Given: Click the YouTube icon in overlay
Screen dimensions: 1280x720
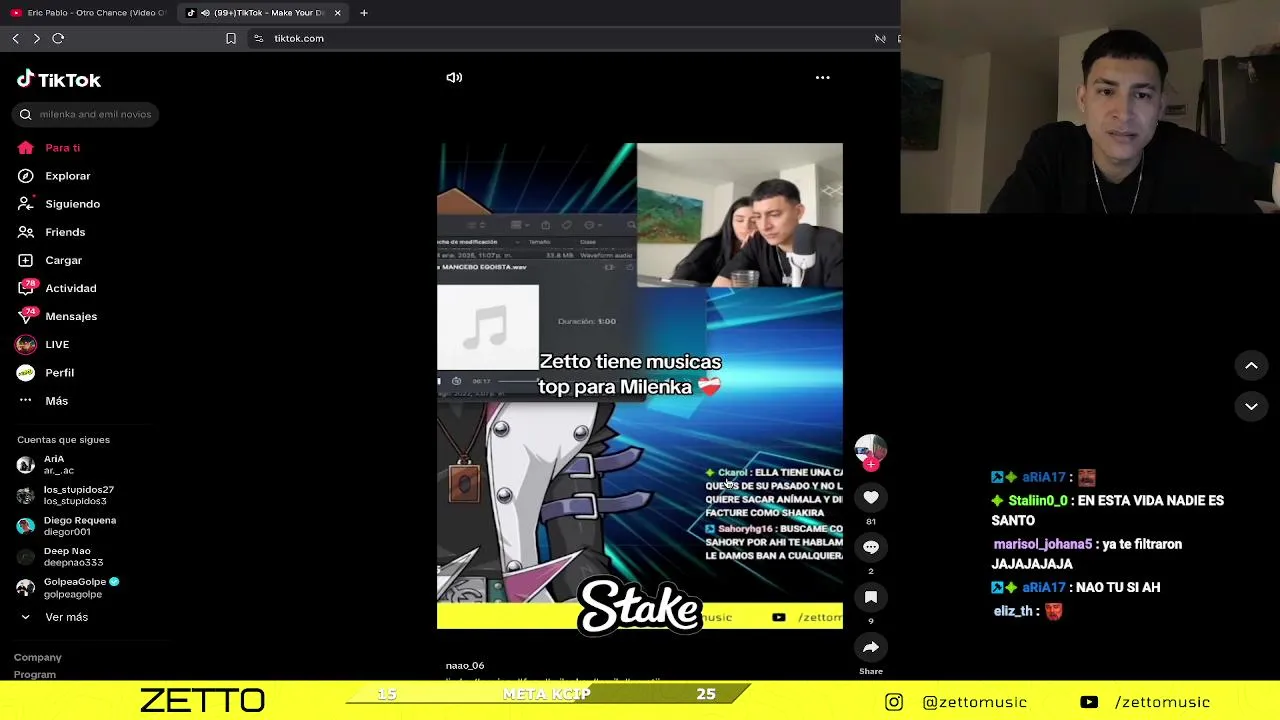Looking at the screenshot, I should point(1089,702).
